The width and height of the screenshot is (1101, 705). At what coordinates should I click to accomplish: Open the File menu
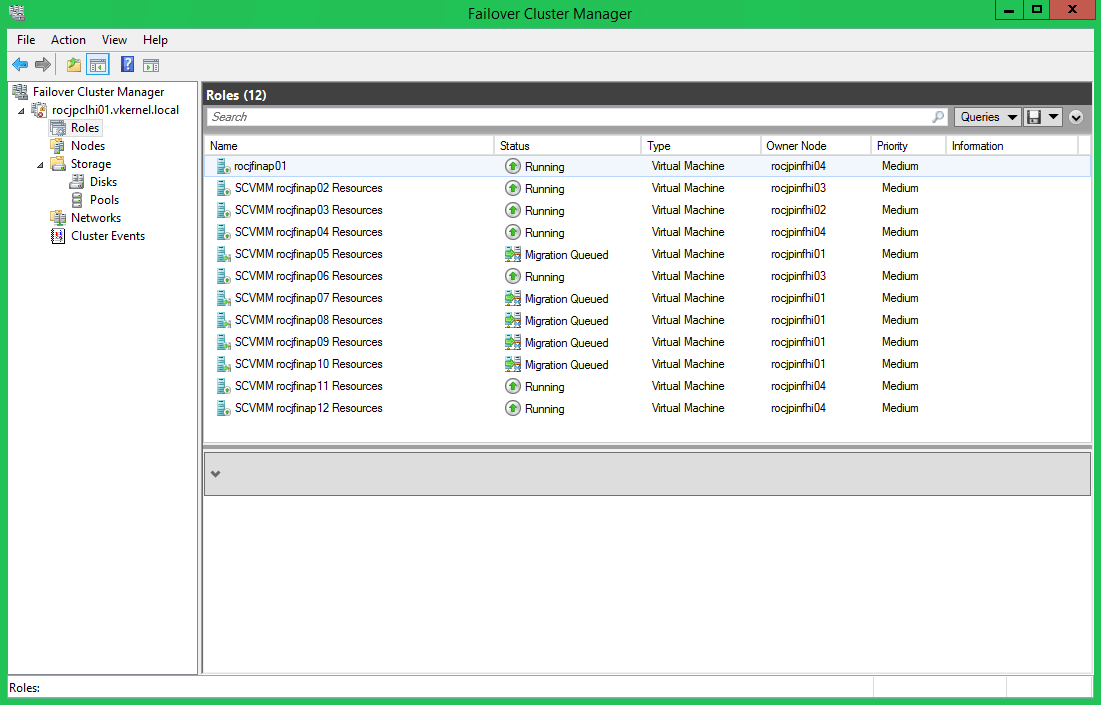pyautogui.click(x=26, y=40)
